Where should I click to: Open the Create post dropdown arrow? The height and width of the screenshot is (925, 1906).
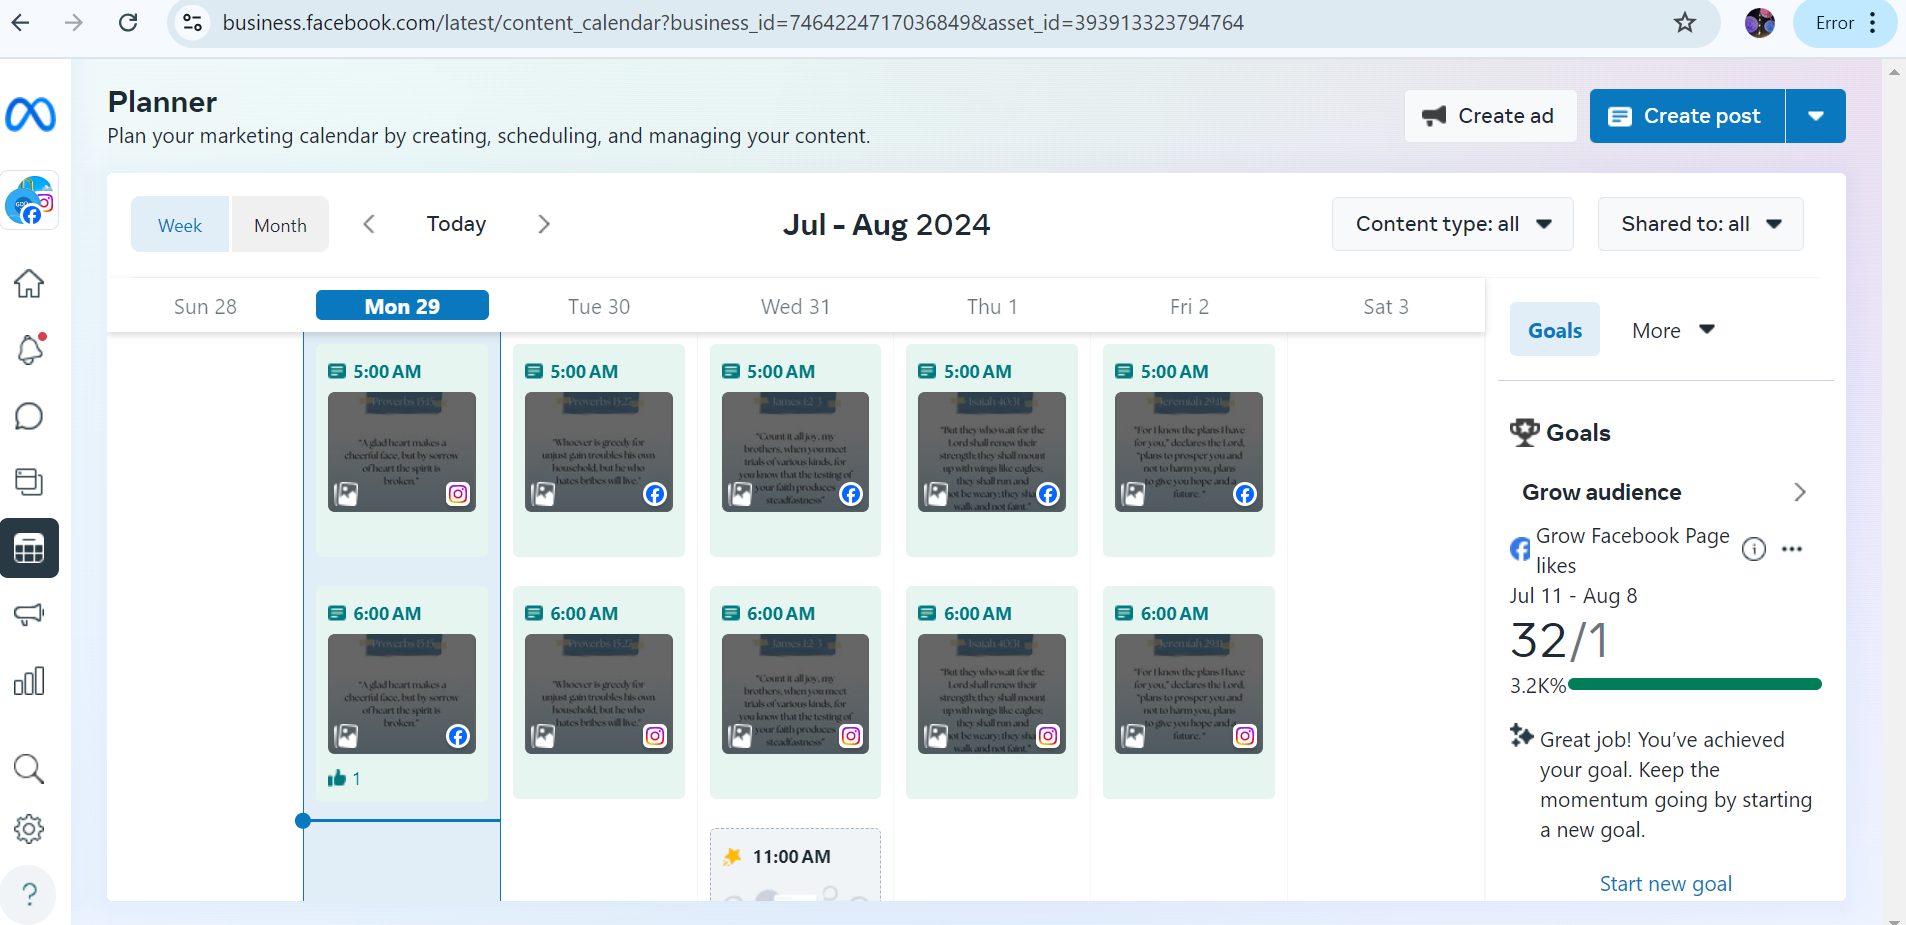1816,116
